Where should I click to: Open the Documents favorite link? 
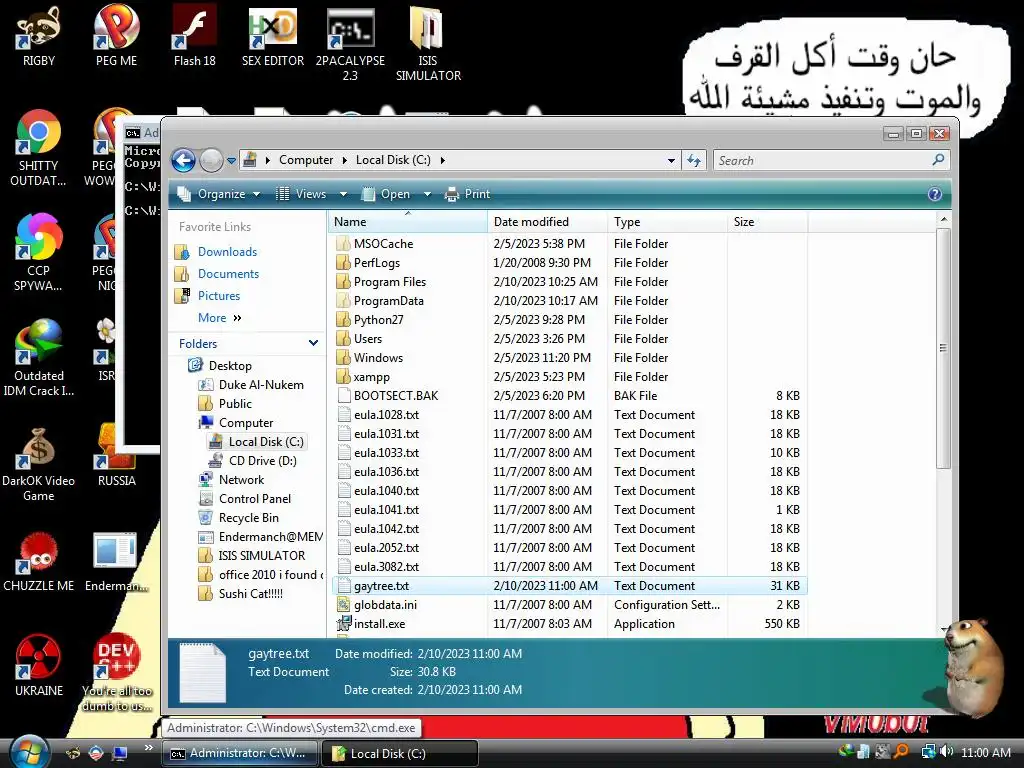tap(229, 274)
